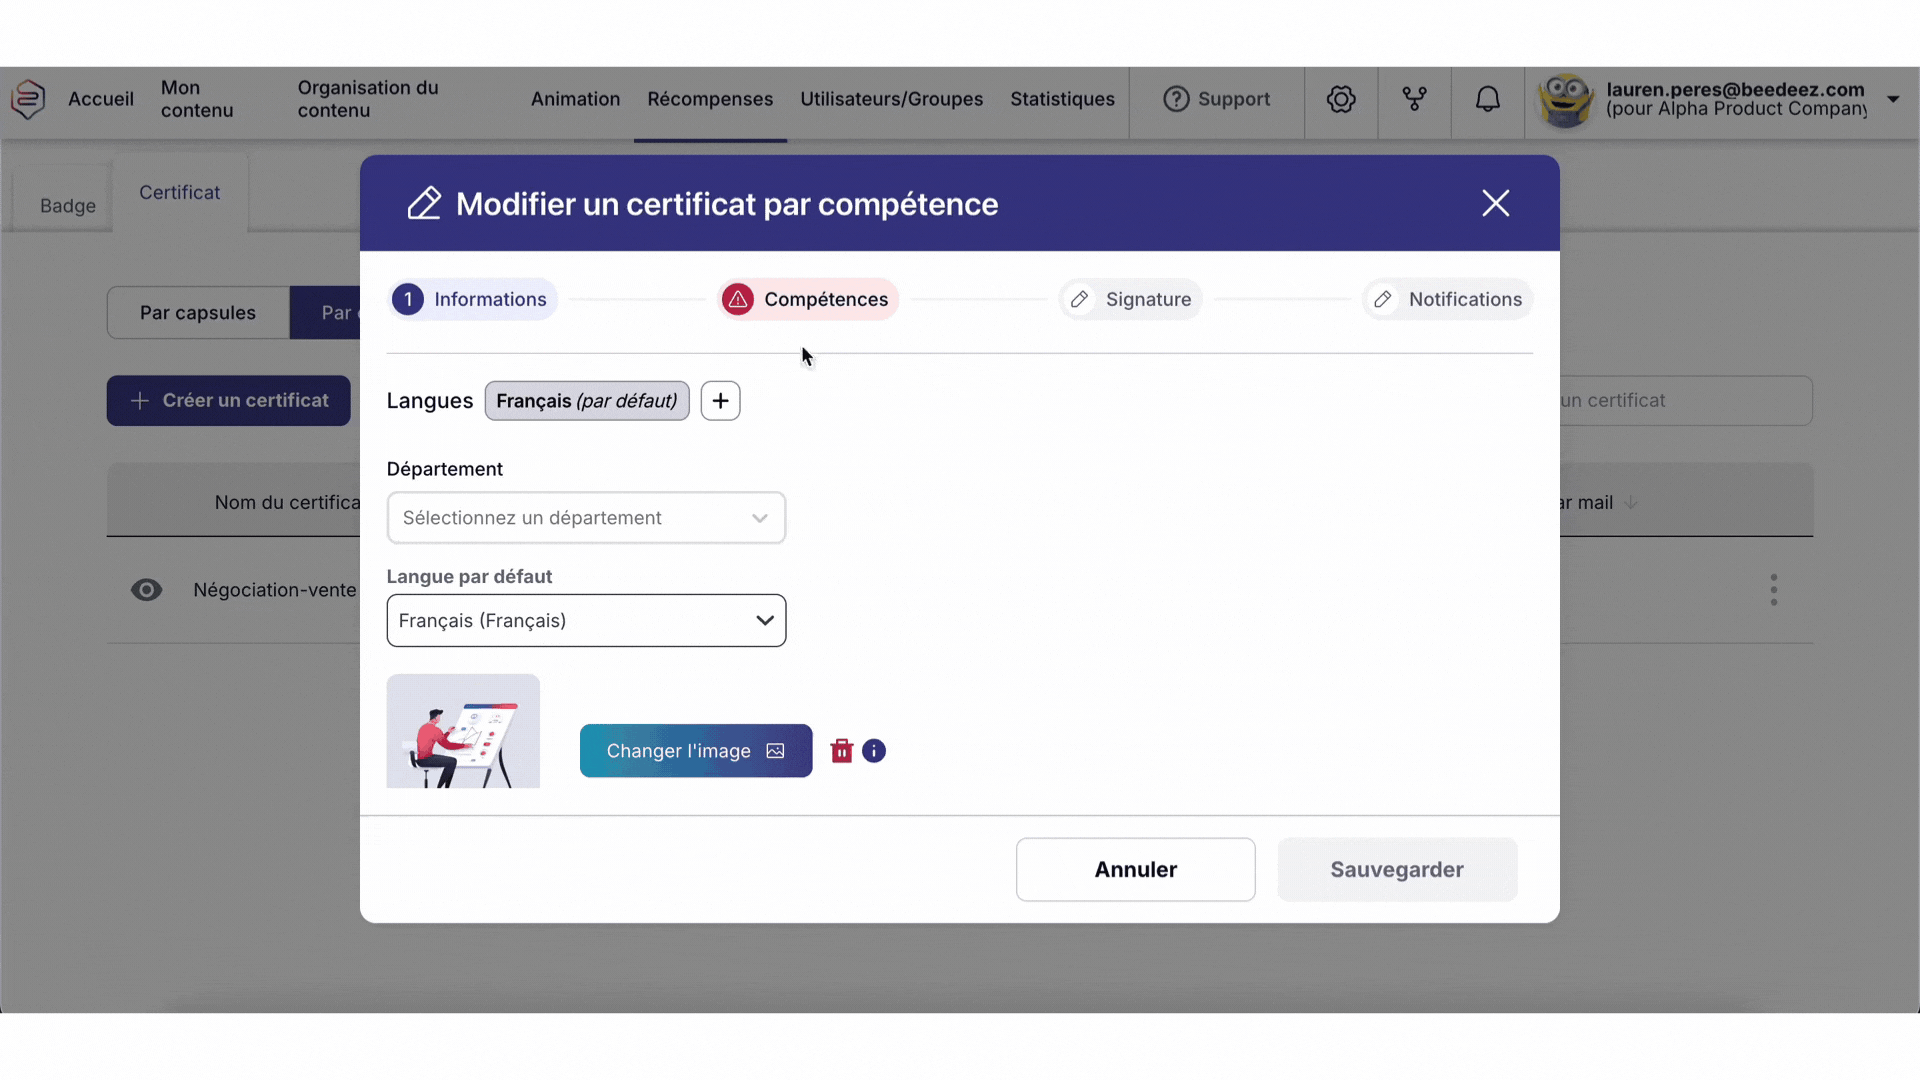Click the warning icon on the Compétences step

click(738, 299)
